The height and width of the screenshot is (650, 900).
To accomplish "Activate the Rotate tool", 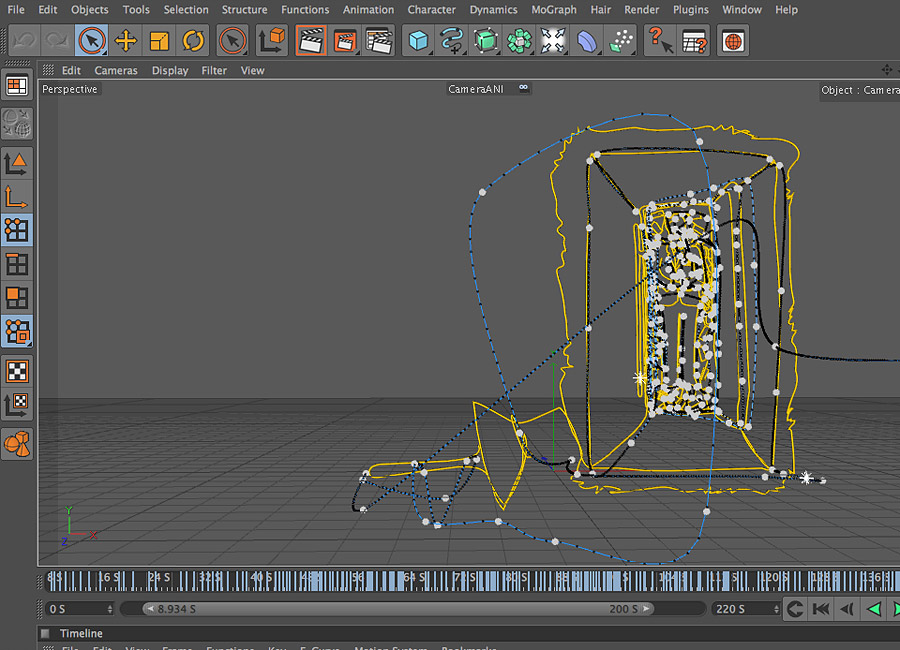I will 193,41.
